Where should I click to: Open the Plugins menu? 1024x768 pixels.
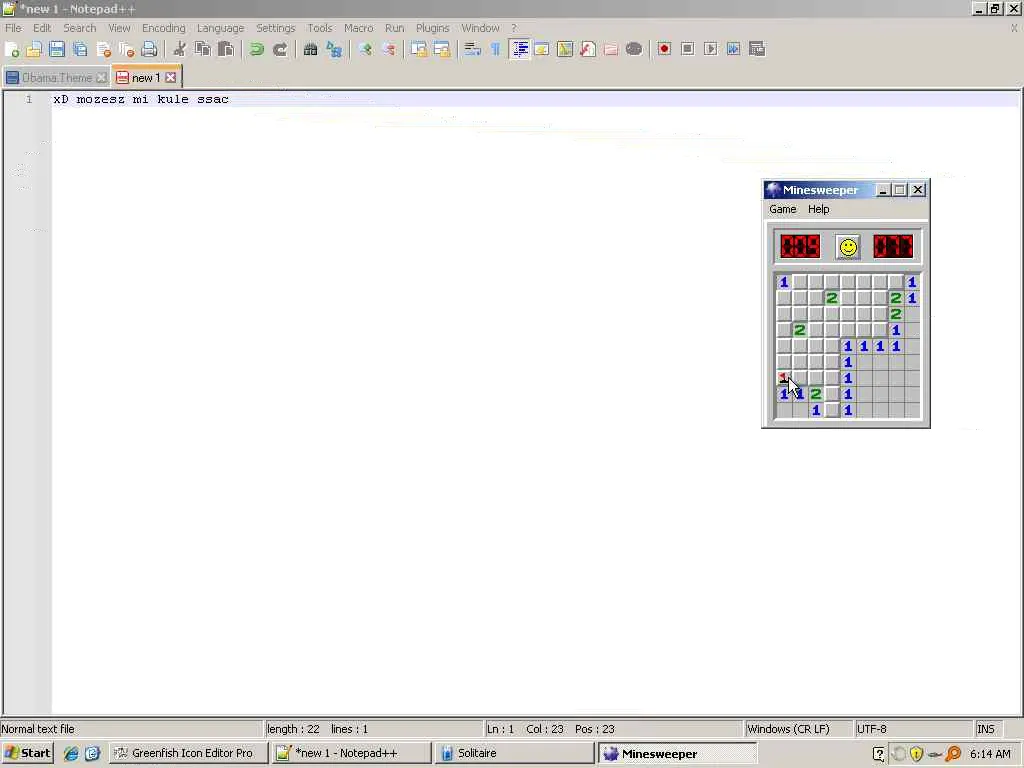pos(432,28)
